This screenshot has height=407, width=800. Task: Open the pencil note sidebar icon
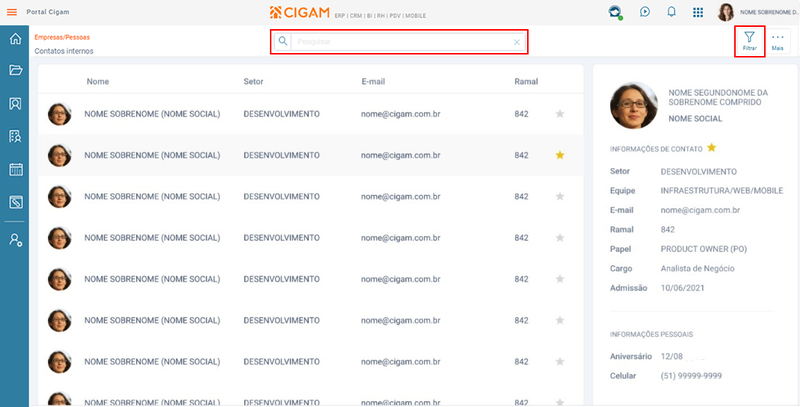15,202
